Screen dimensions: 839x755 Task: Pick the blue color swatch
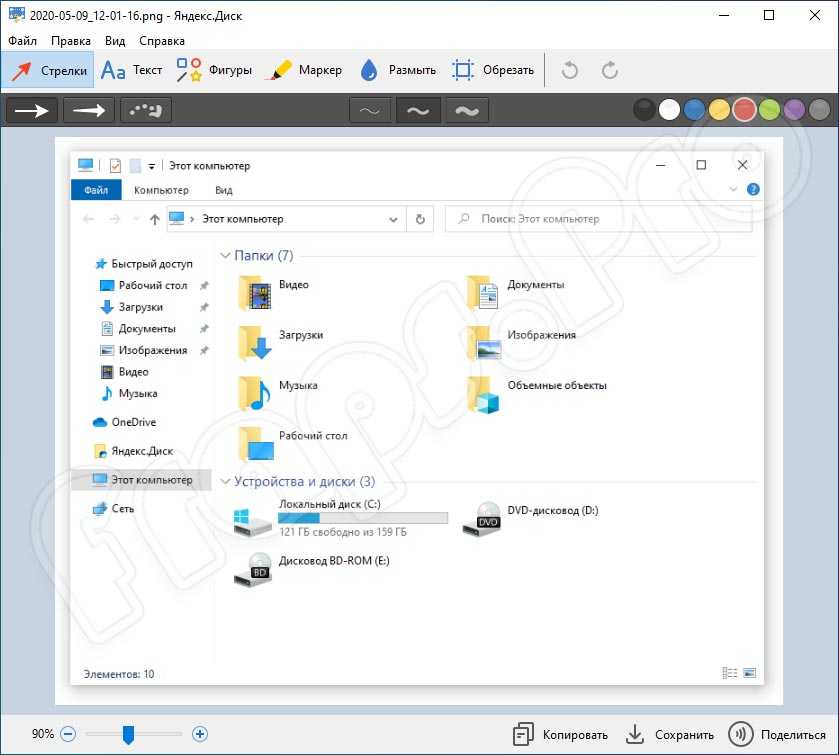tap(695, 111)
